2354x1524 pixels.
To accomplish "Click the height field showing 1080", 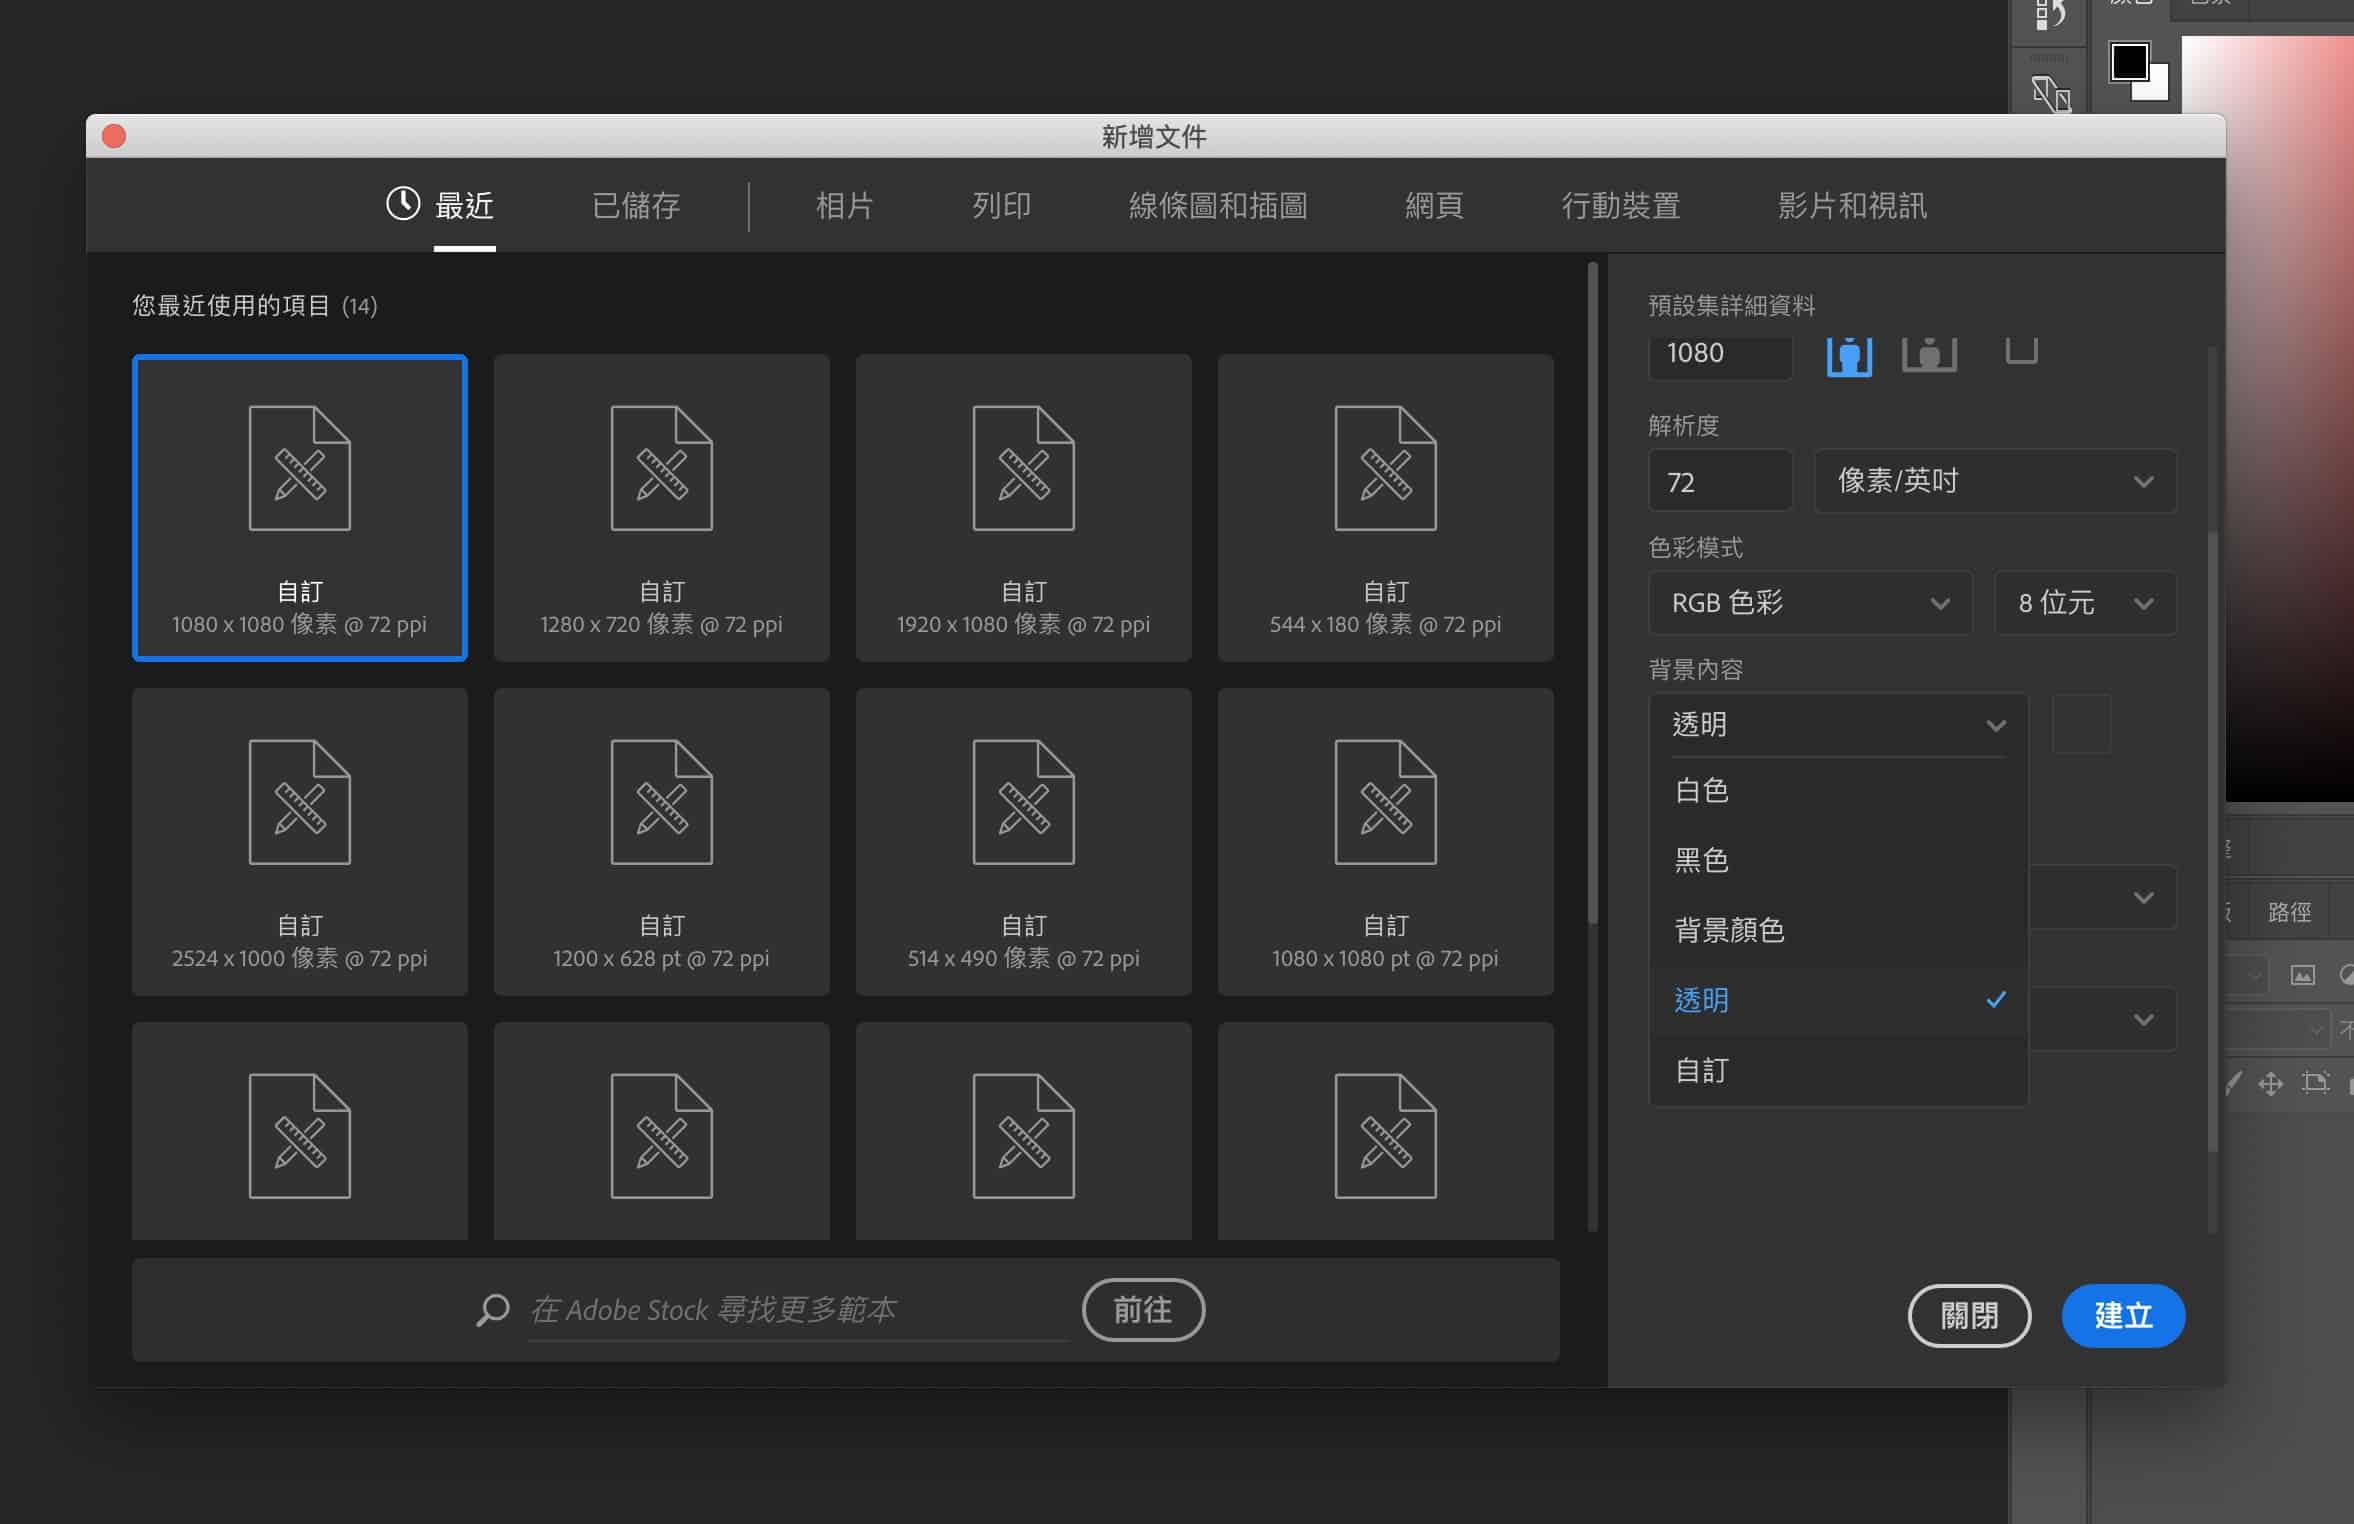I will tap(1720, 355).
